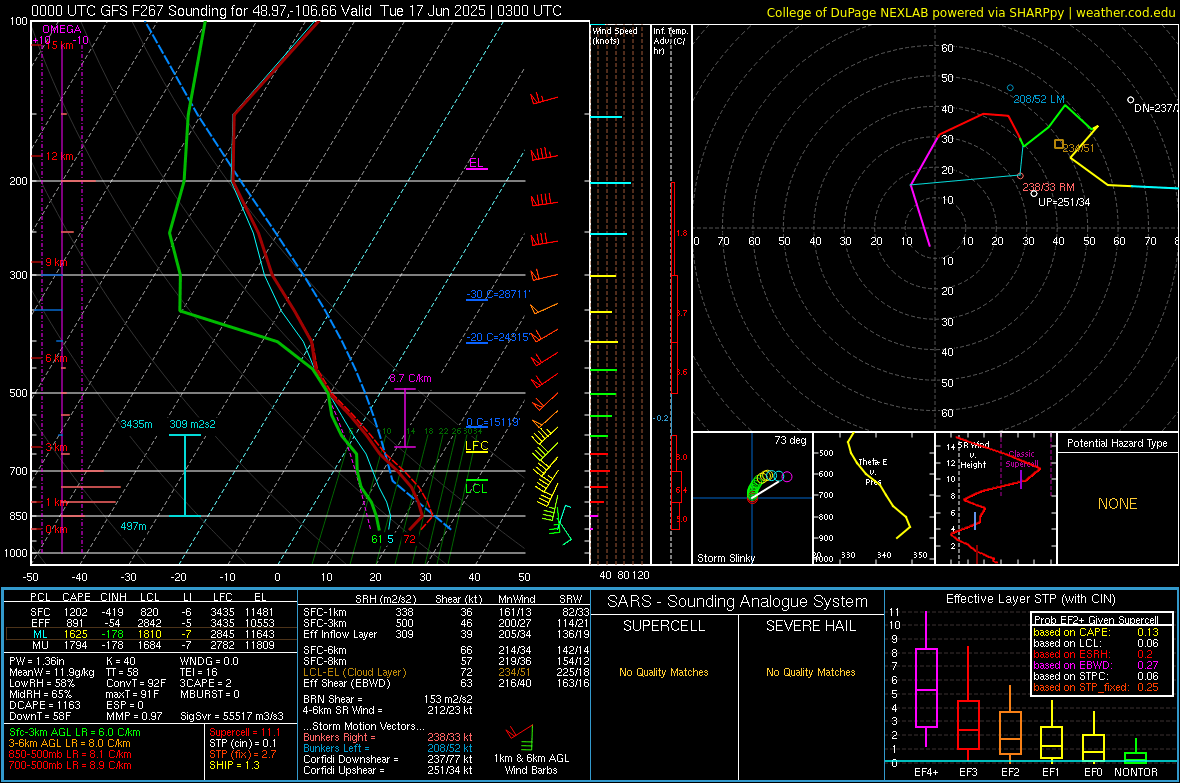Click the DCAPE = 1163 value
The height and width of the screenshot is (783, 1180).
[x=45, y=705]
